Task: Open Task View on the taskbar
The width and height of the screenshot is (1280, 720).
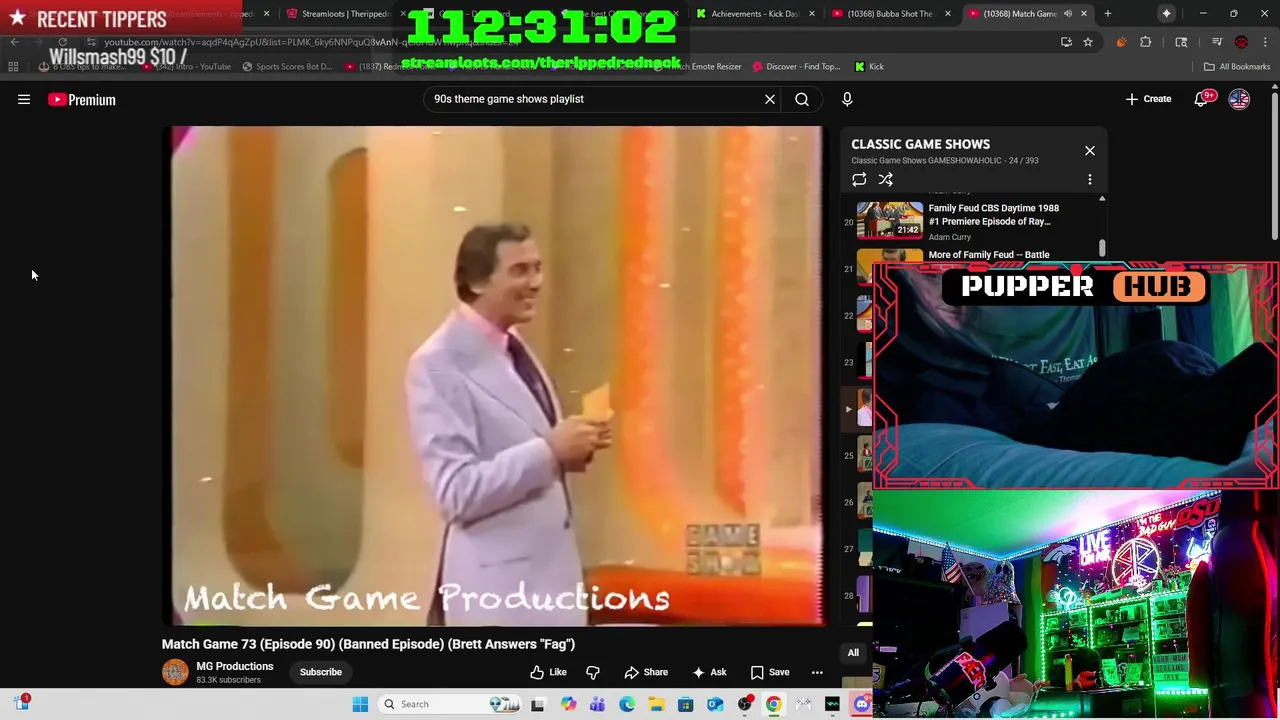Action: click(537, 704)
